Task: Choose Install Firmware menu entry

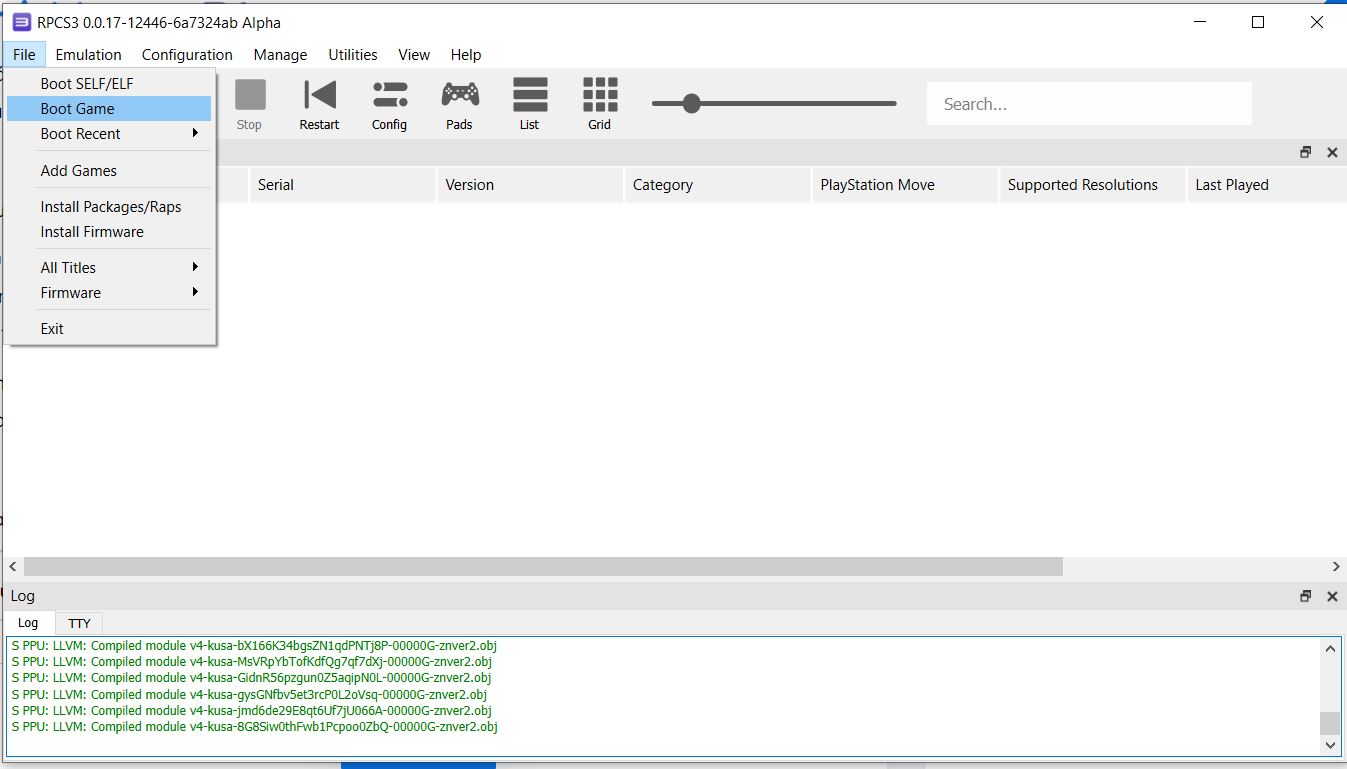Action: click(x=92, y=232)
